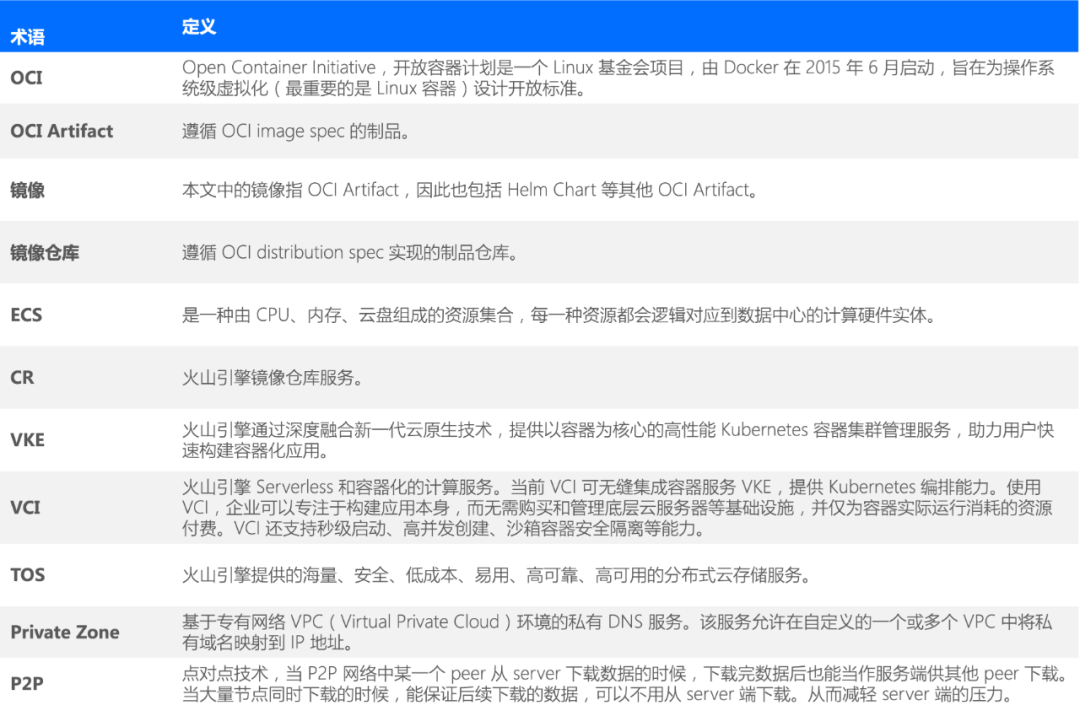Click the OCI distribution spec definition
Viewport: 1080px width, 716px height.
coord(350,253)
